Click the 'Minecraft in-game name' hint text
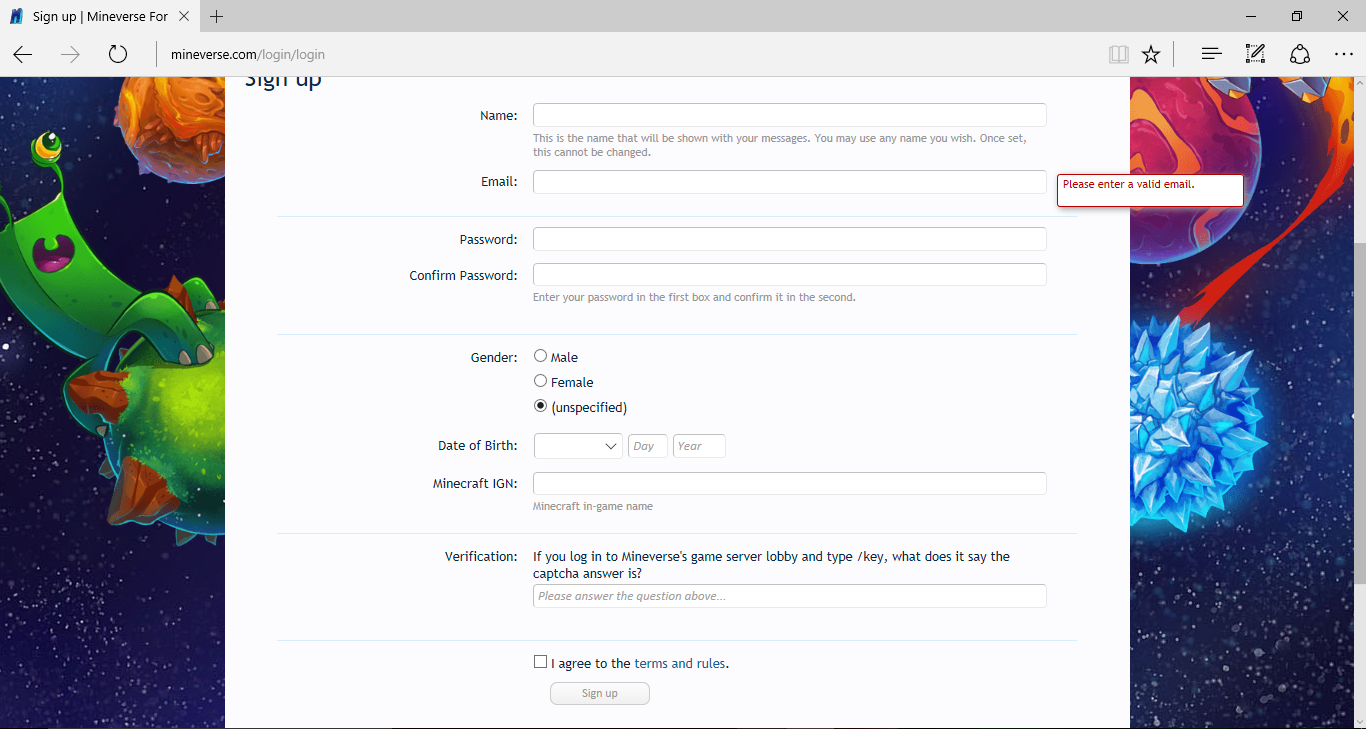The image size is (1366, 729). coord(593,506)
